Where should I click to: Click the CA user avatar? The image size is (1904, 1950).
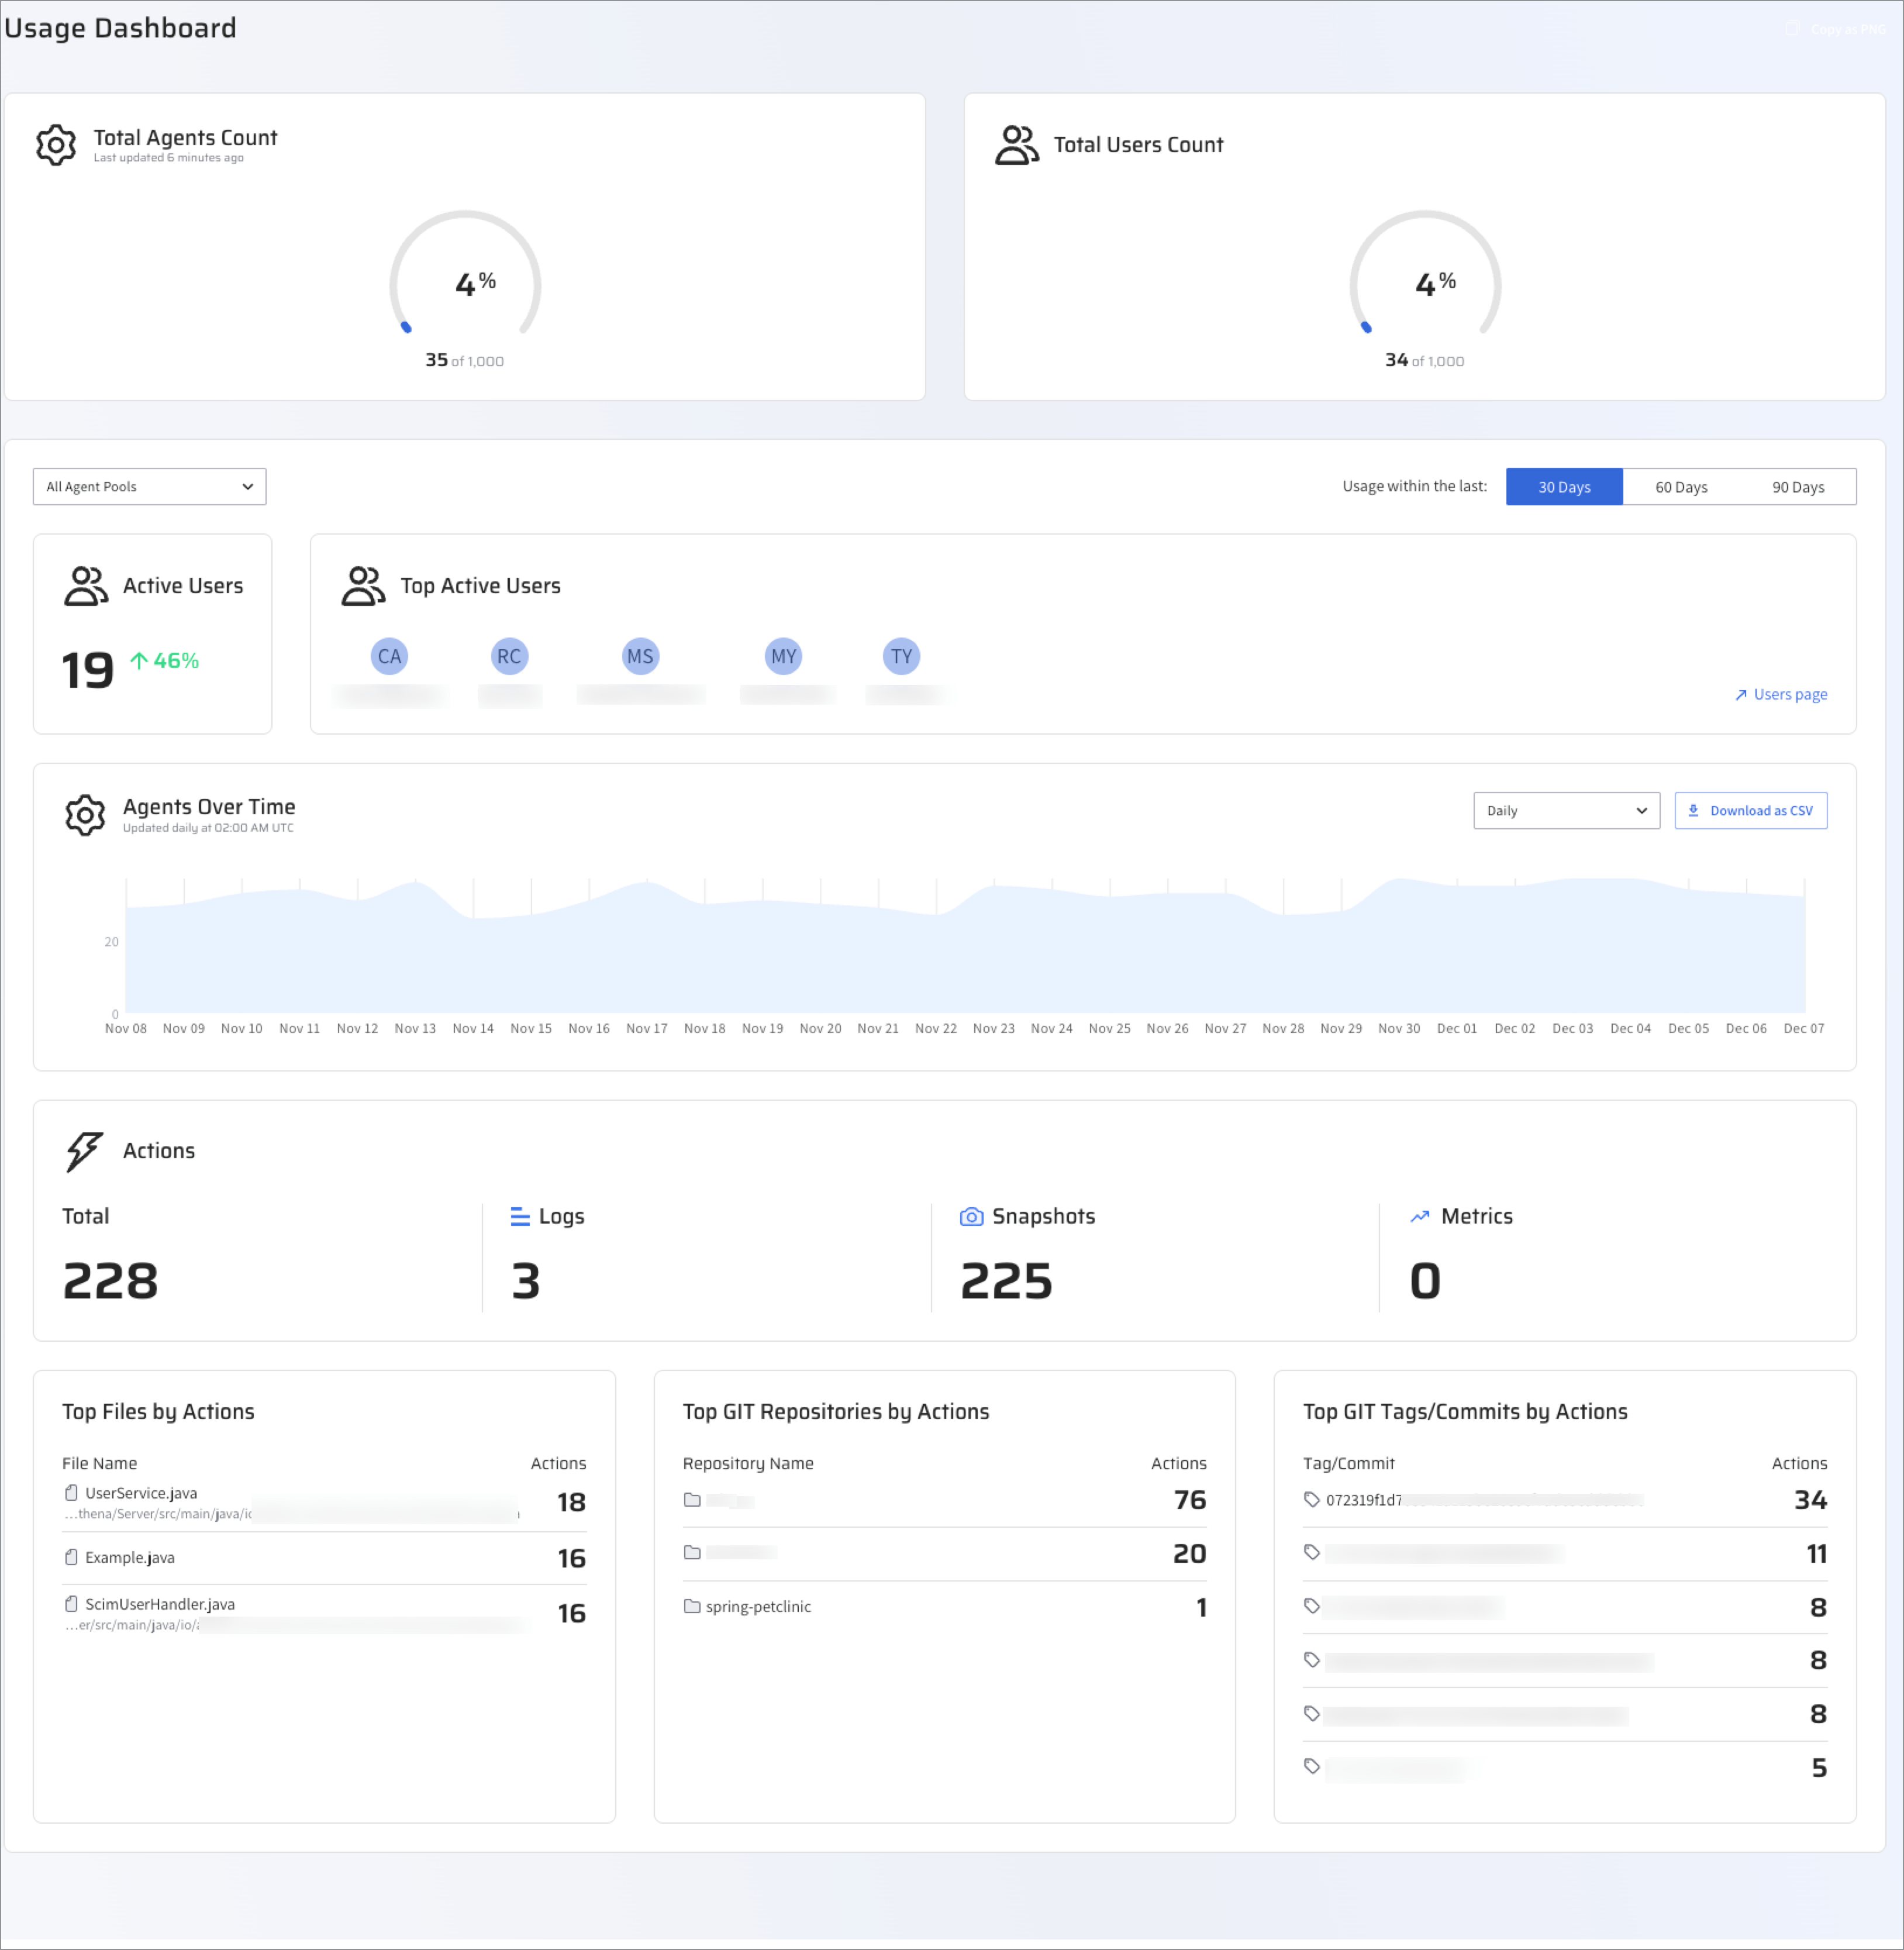[x=389, y=656]
